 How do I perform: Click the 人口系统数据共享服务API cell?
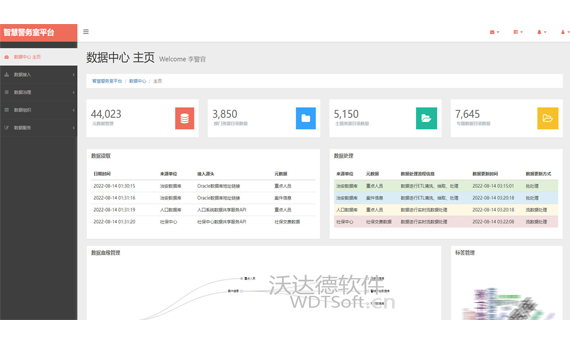222,210
